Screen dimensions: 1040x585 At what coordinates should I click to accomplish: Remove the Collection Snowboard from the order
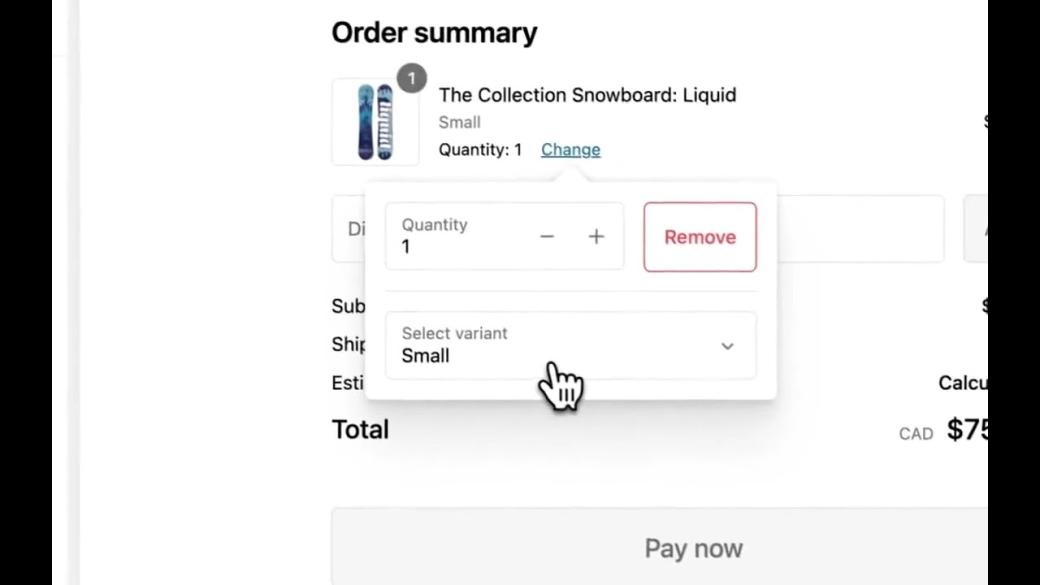(700, 237)
